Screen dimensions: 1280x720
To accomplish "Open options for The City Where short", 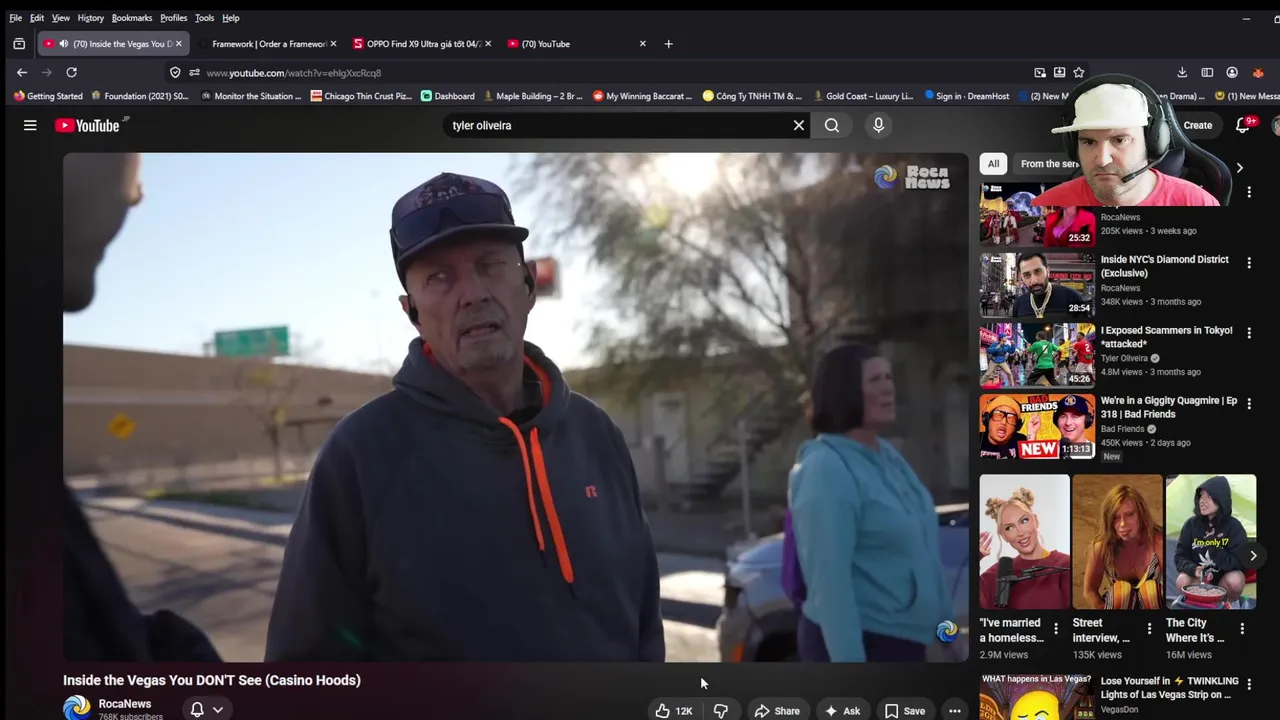I will tap(1242, 629).
